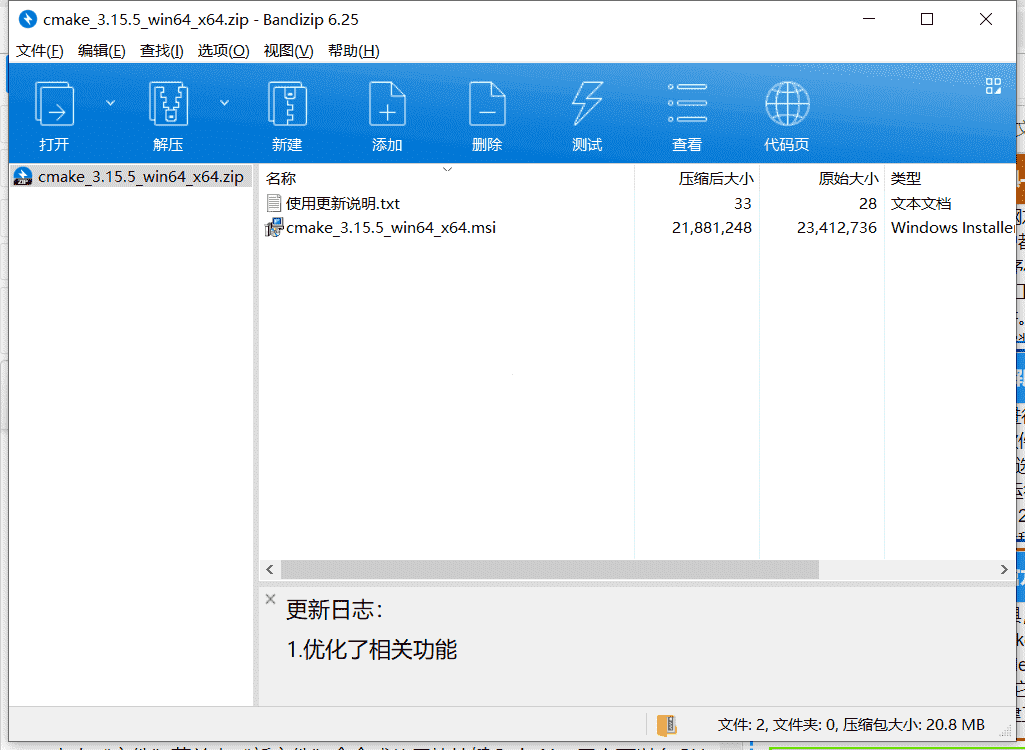The height and width of the screenshot is (750, 1025).
Task: Click the zip icon in the tree panel
Action: pyautogui.click(x=23, y=177)
